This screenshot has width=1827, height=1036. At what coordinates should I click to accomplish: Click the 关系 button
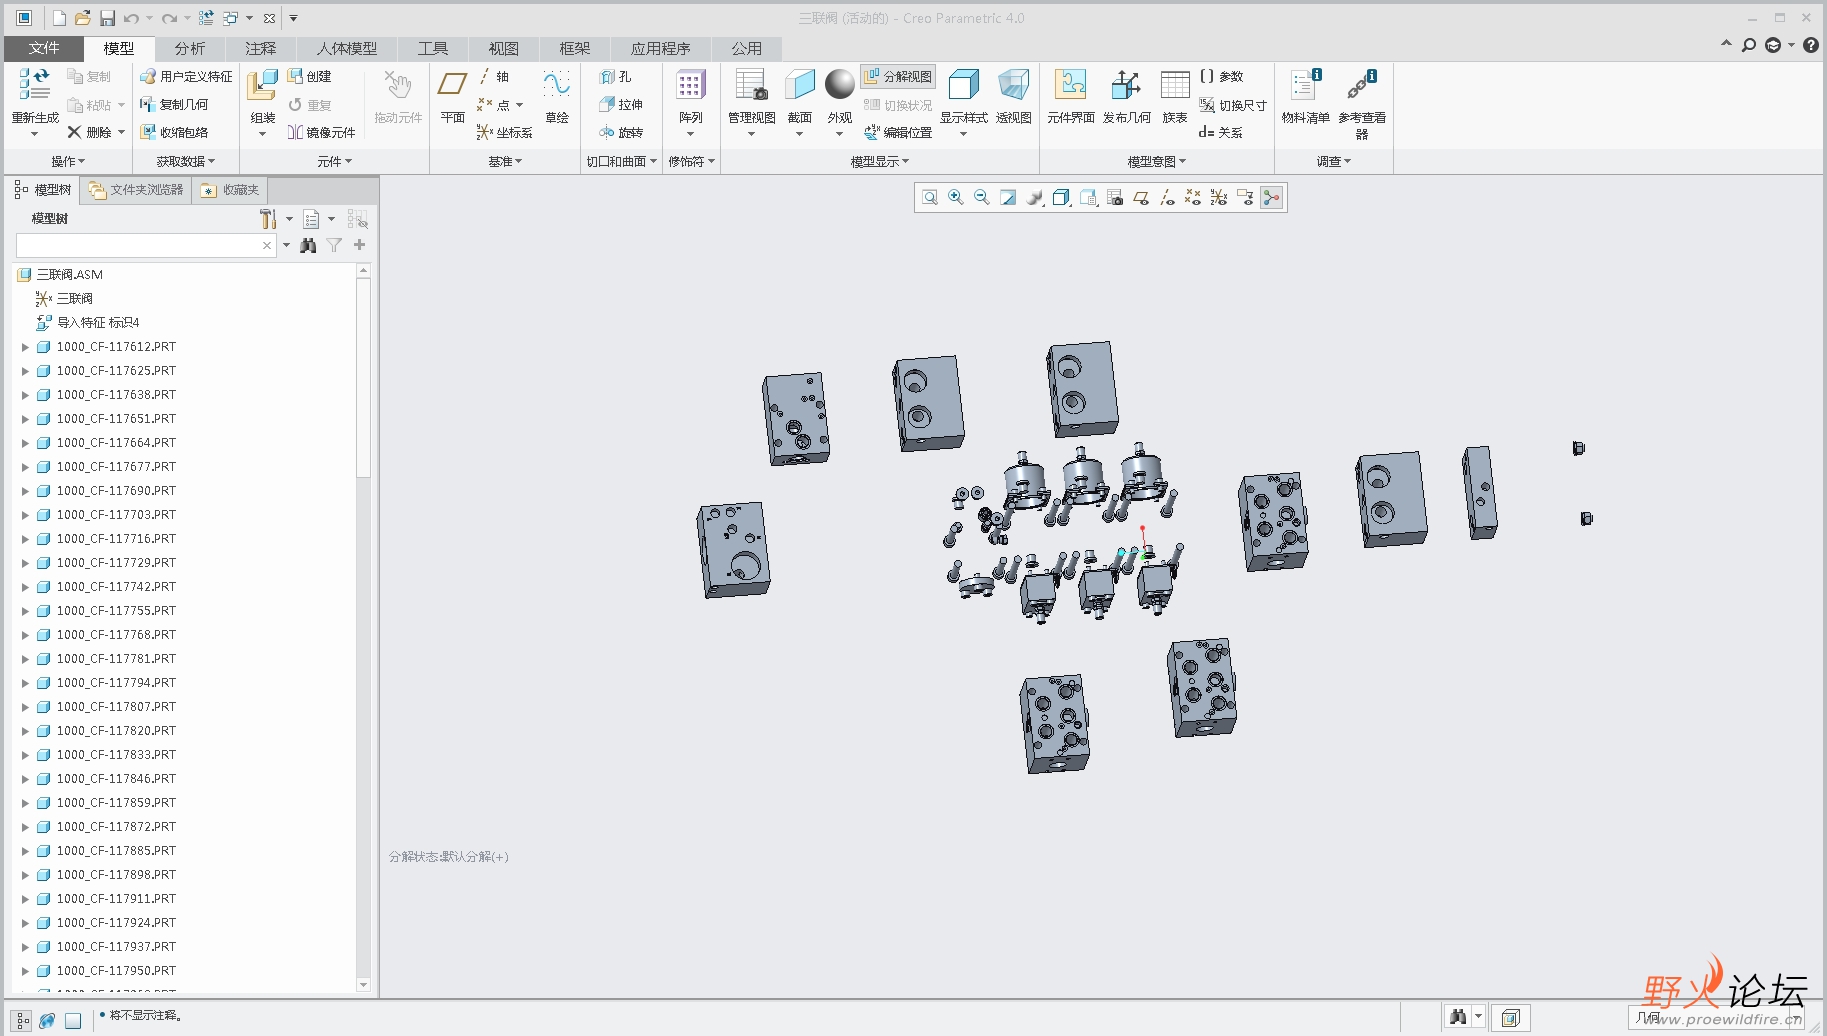(1221, 132)
